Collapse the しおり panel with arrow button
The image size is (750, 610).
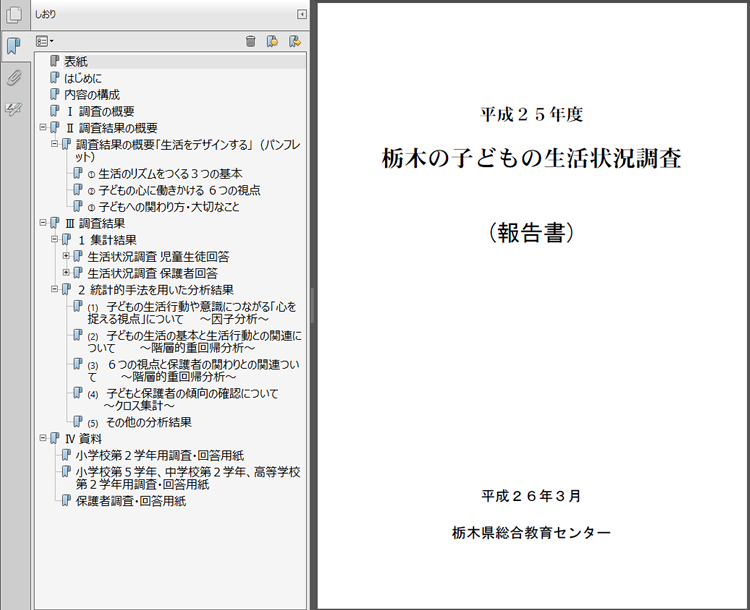[301, 14]
